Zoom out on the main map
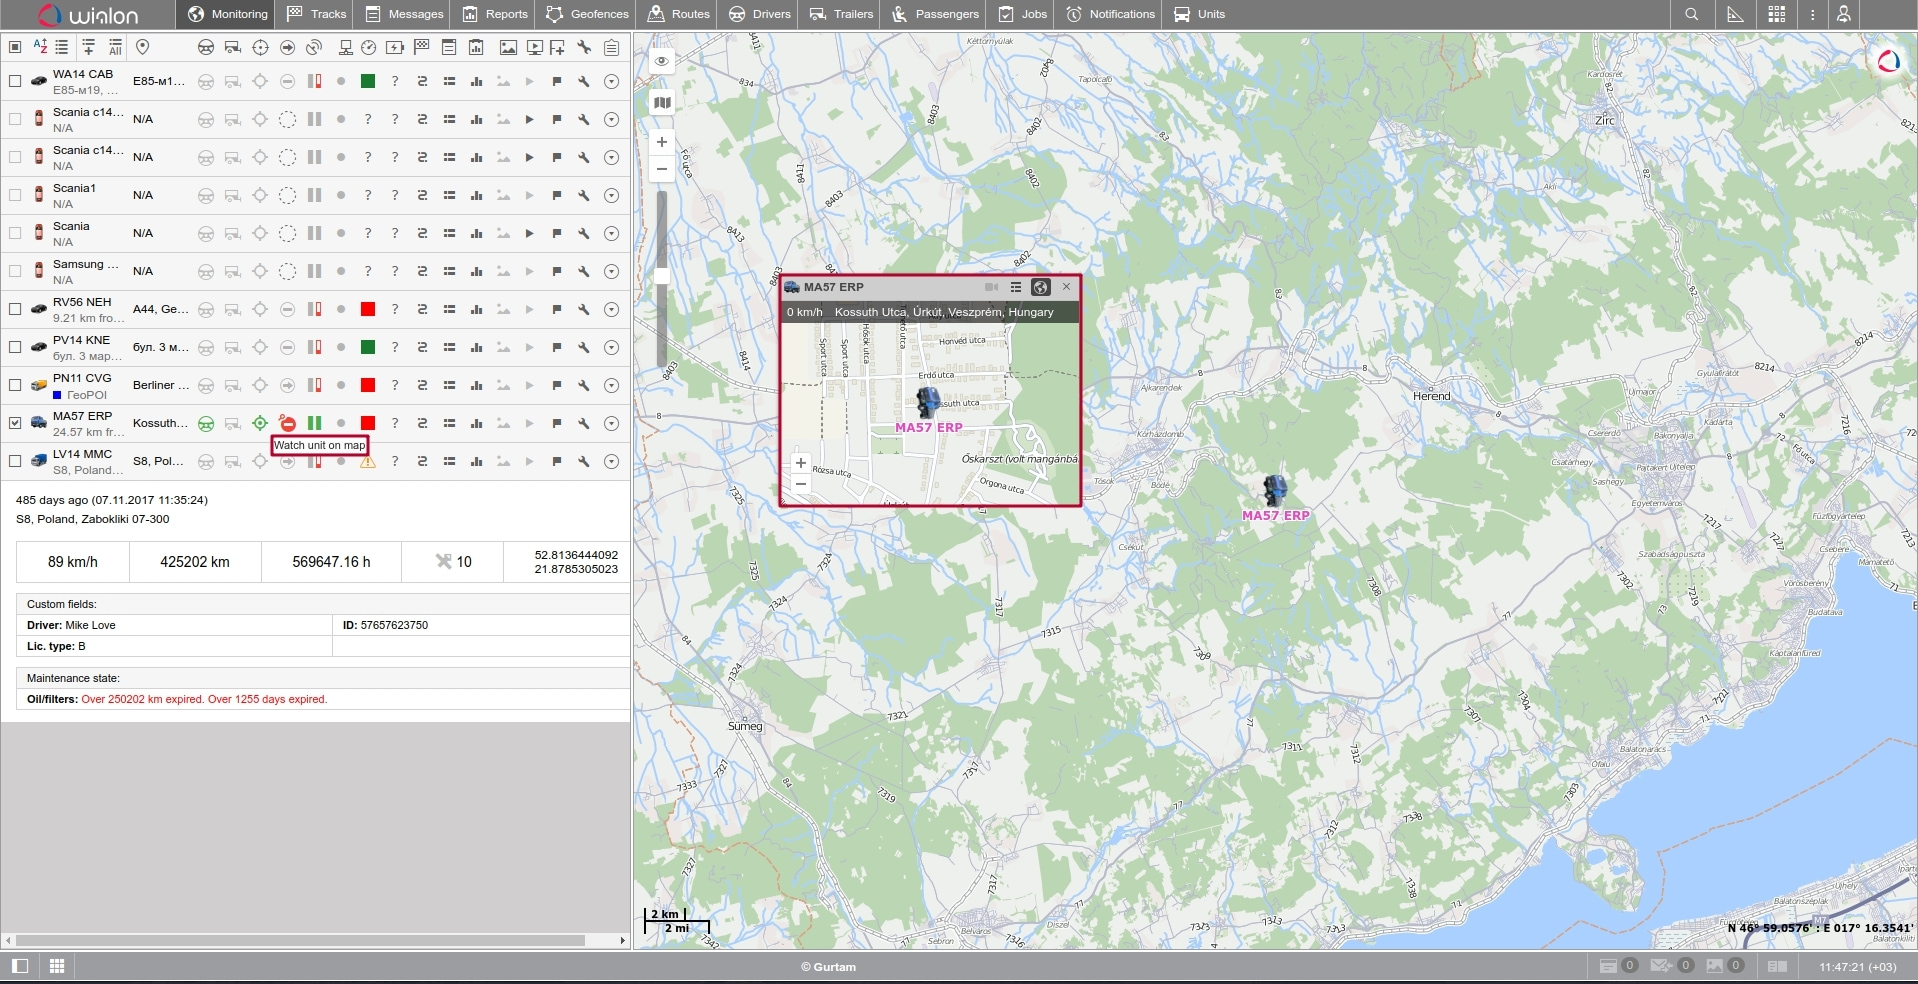The image size is (1918, 984). coord(661,169)
